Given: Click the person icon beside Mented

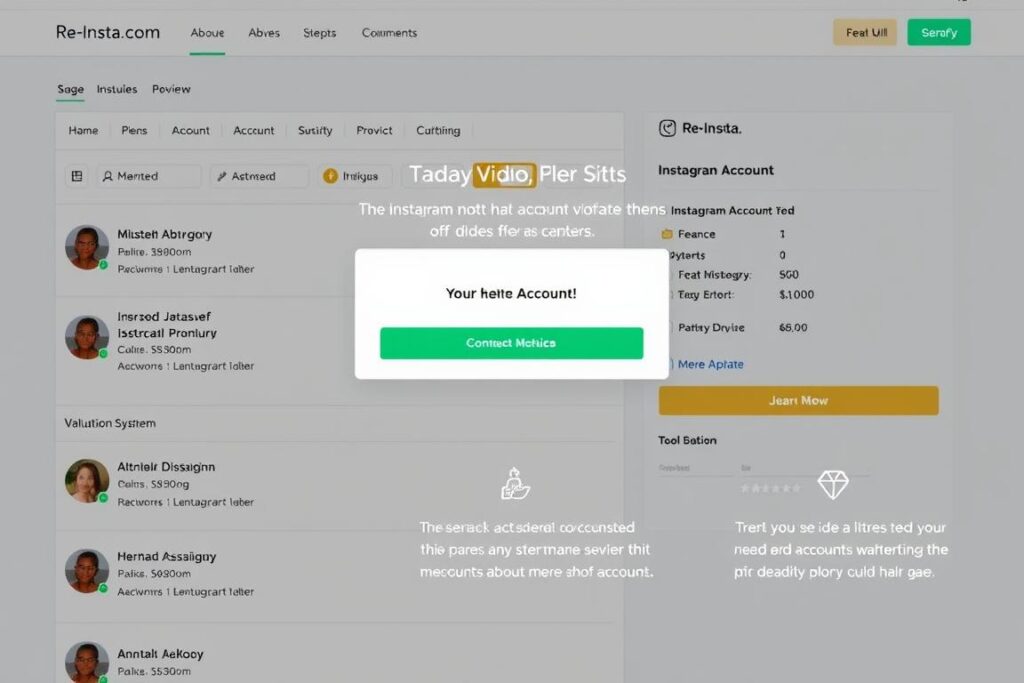Looking at the screenshot, I should tap(108, 176).
